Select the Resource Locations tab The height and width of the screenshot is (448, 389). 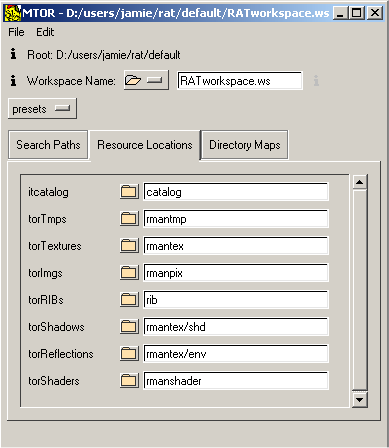[145, 145]
